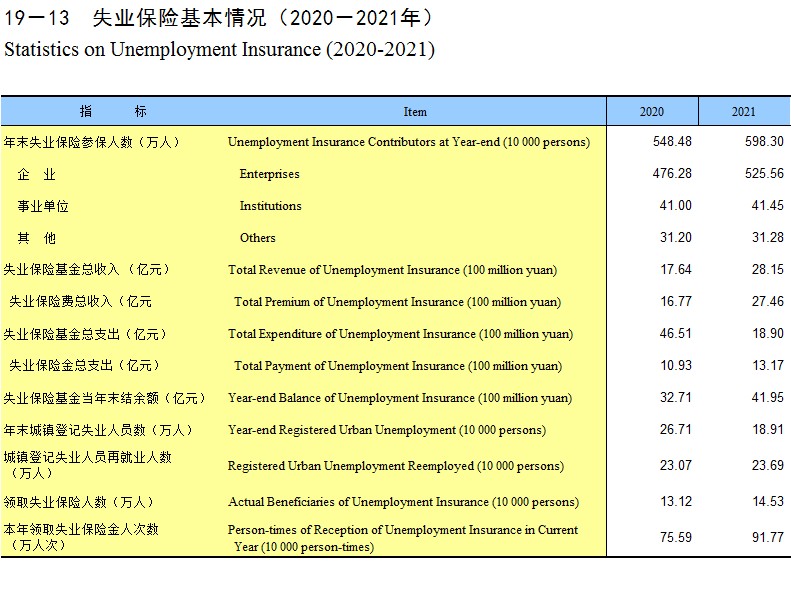
Task: Click Actual Beneficiaries of Unemployment Insurance label
Action: point(404,502)
